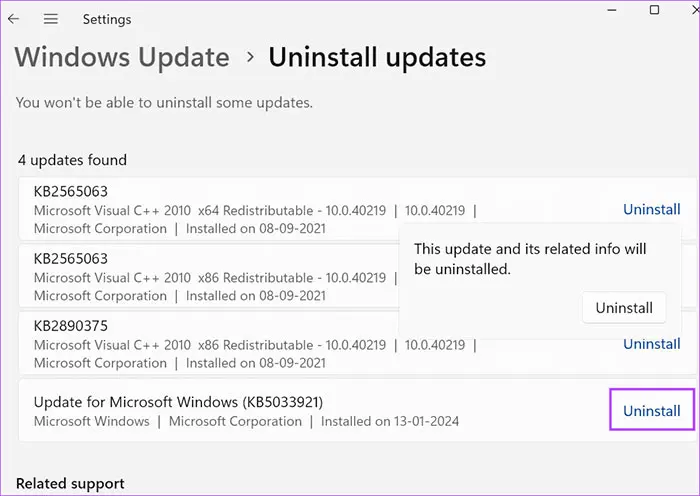Open the hamburger navigation menu
Screen dimensions: 700x496
point(51,19)
